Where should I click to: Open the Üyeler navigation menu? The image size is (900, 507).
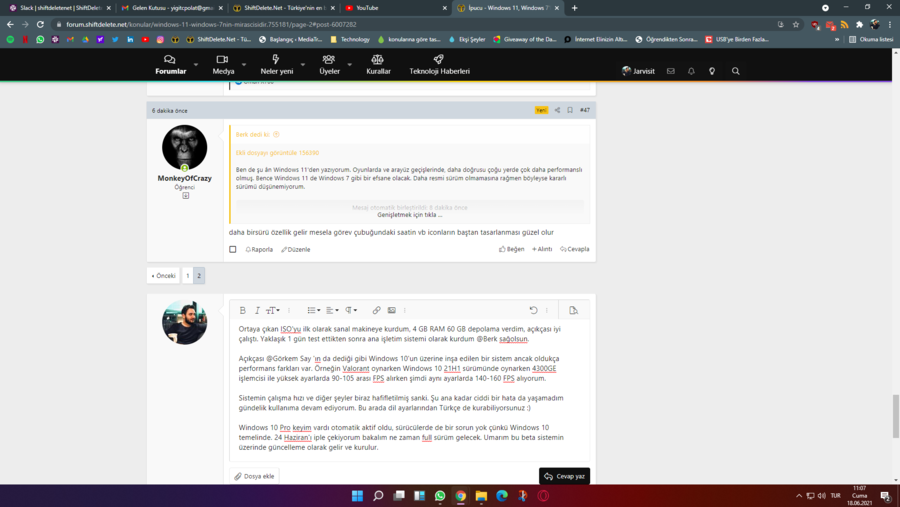(329, 65)
